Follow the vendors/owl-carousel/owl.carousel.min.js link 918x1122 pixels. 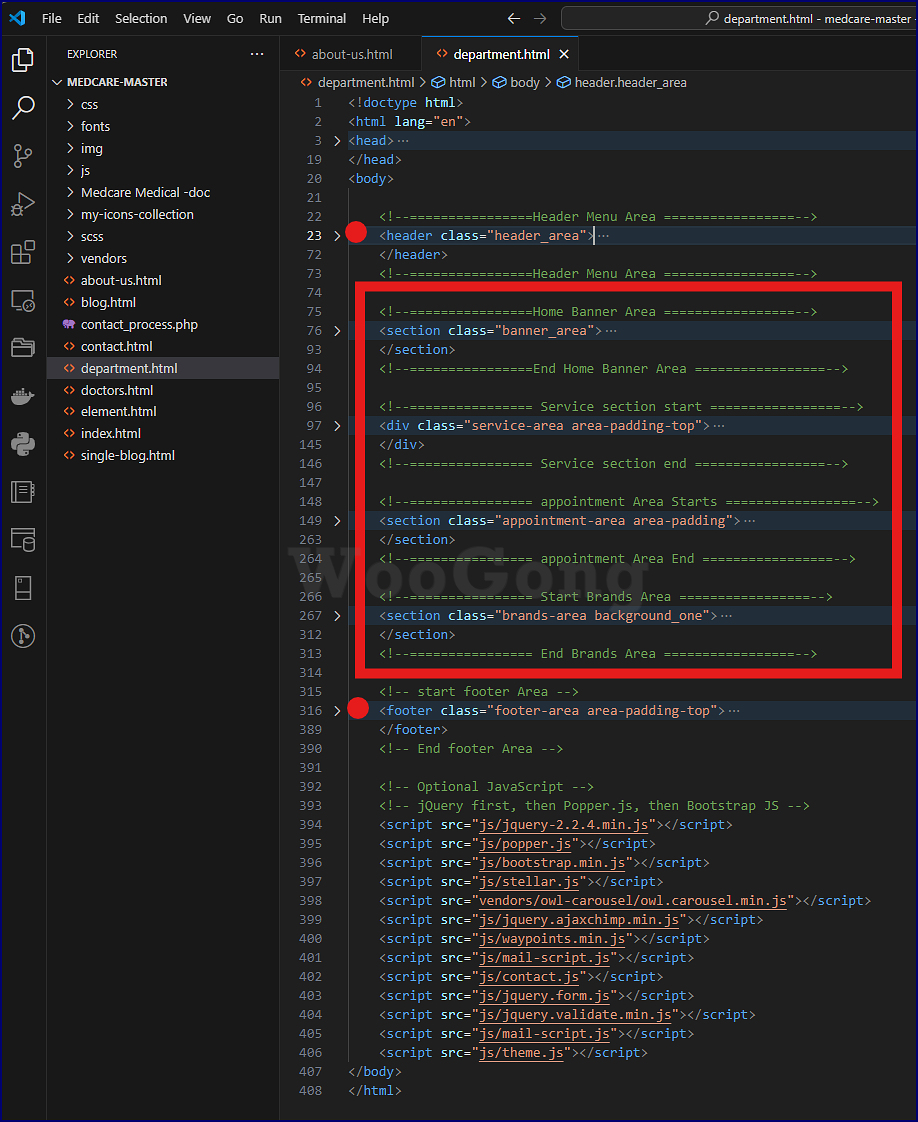(x=633, y=901)
